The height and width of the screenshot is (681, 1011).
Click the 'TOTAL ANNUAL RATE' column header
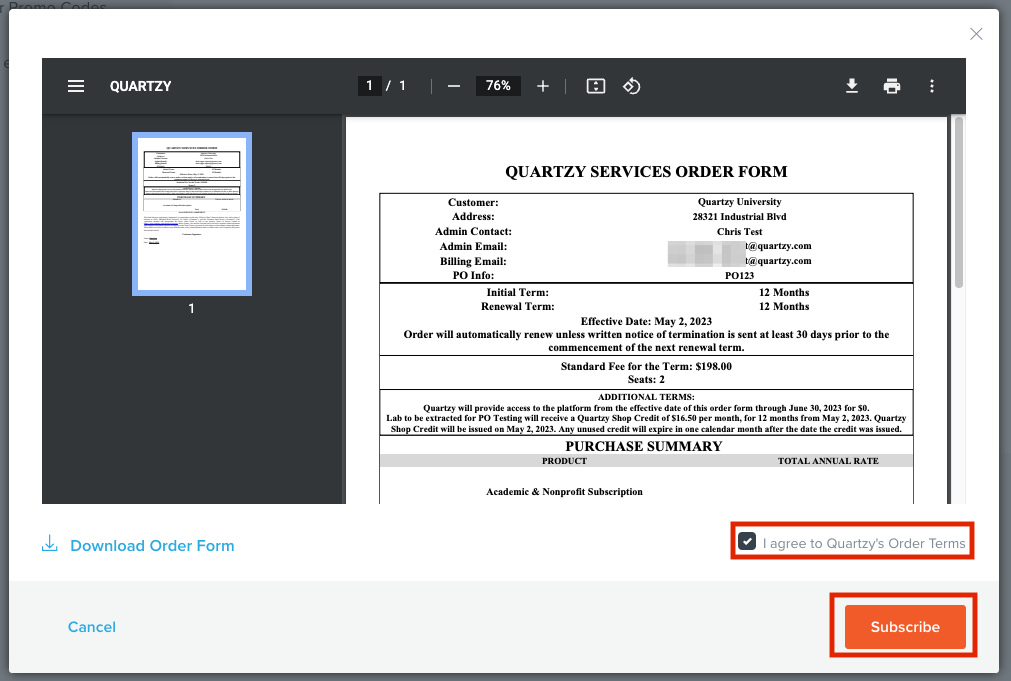point(828,461)
